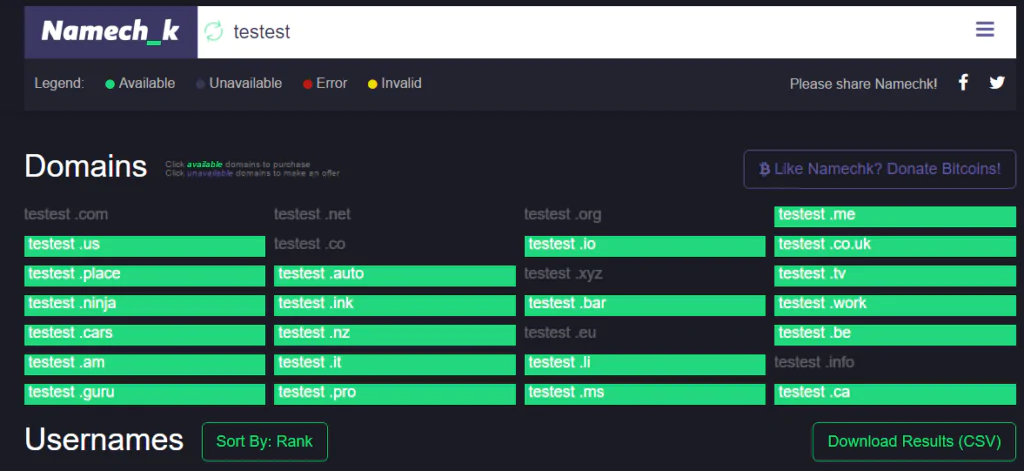
Task: Purchase available testest .ms domain
Action: 645,395
